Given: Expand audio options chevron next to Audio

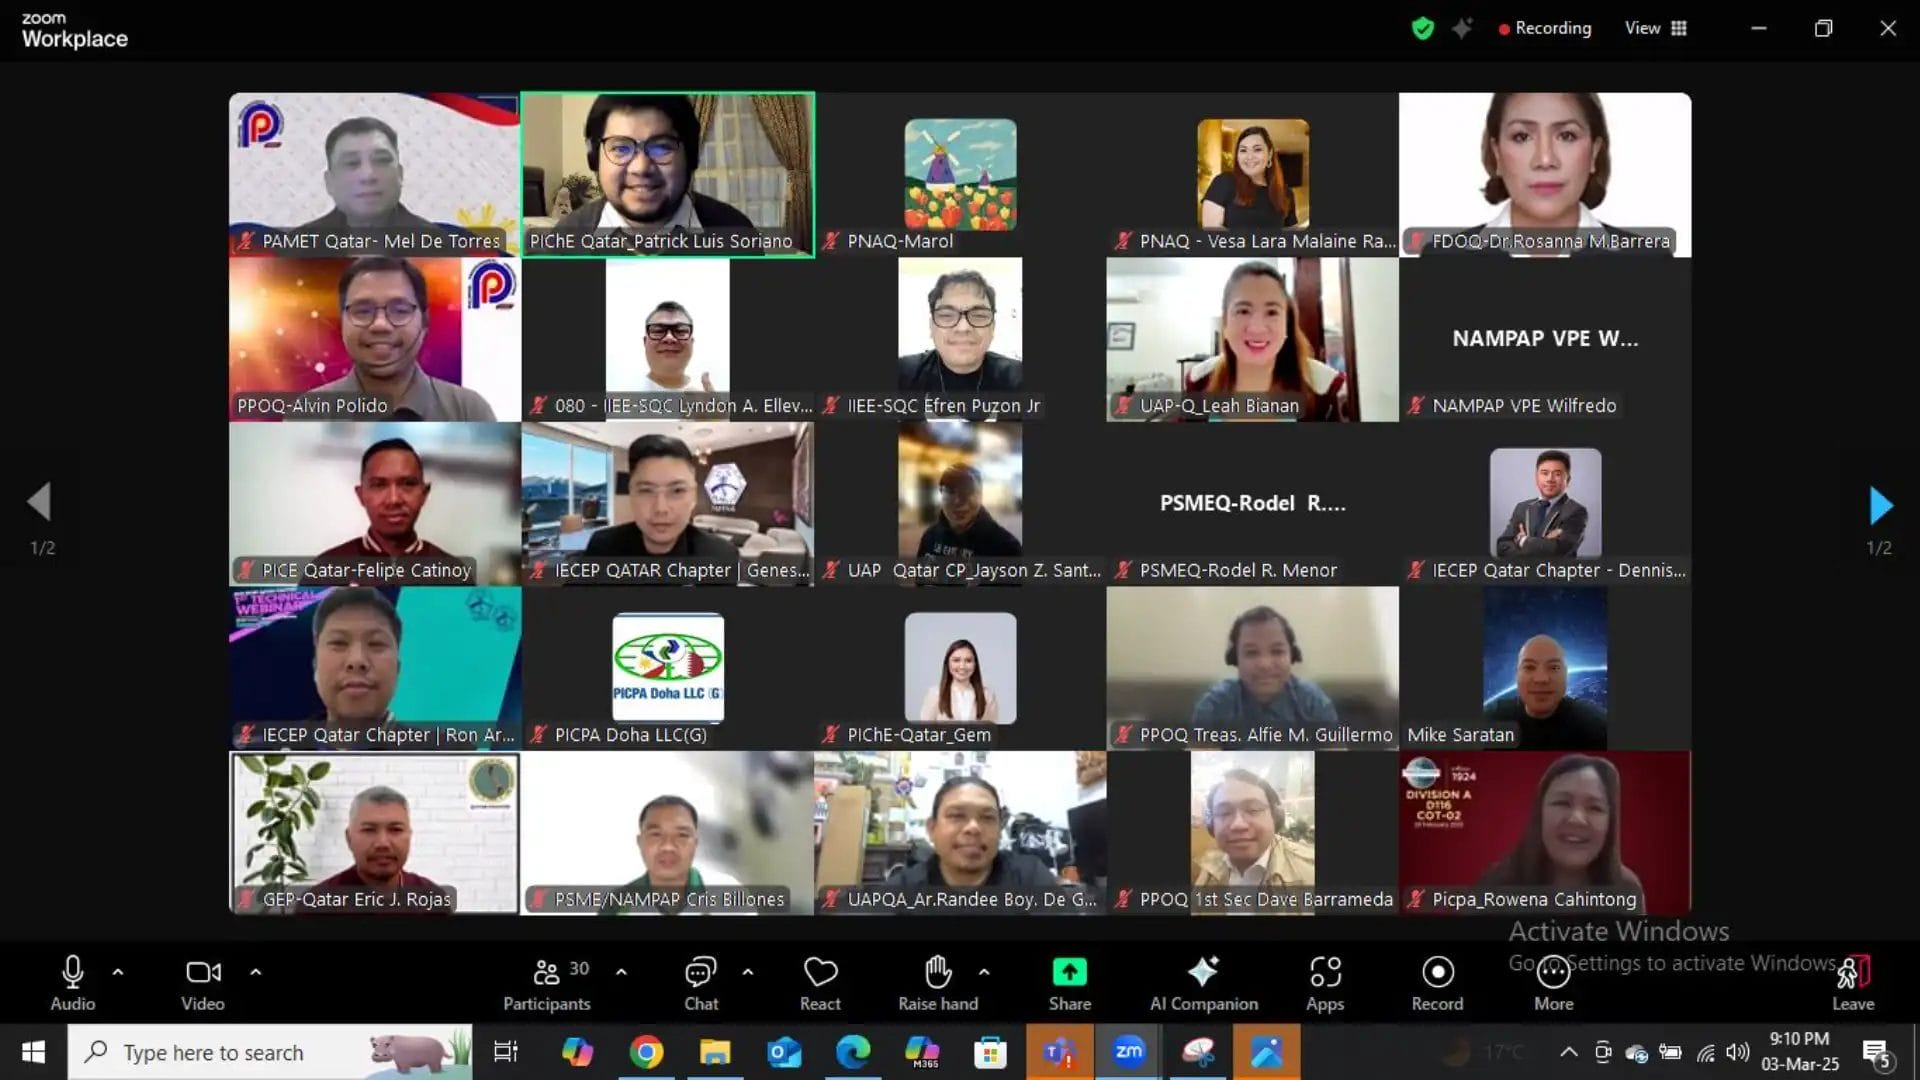Looking at the screenshot, I should [118, 971].
